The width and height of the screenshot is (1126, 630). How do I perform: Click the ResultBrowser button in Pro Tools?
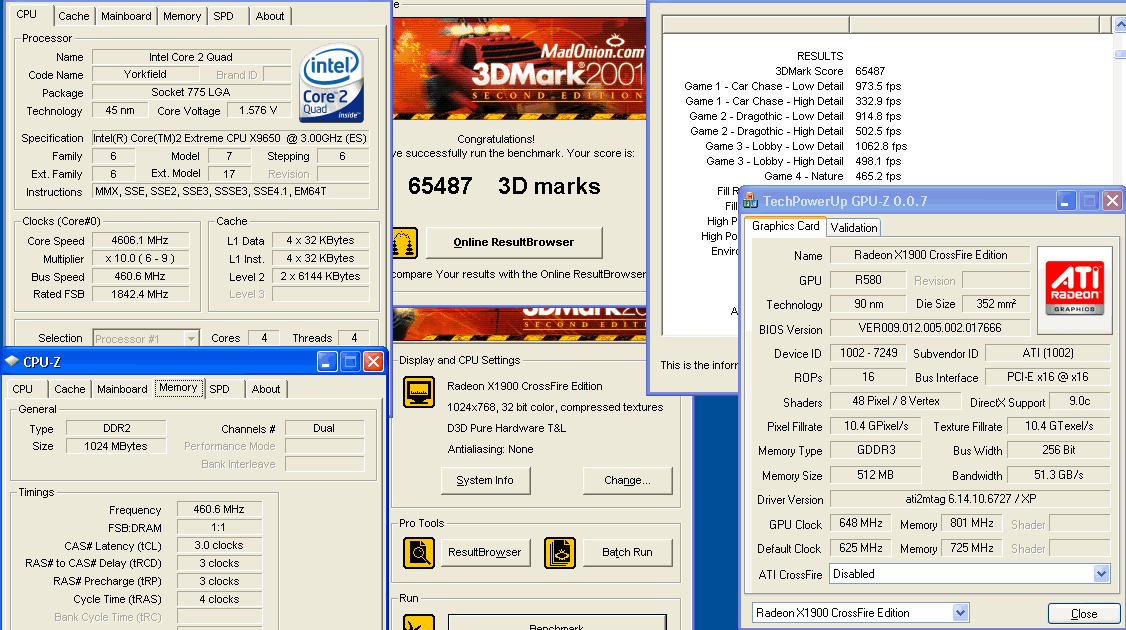tap(485, 552)
